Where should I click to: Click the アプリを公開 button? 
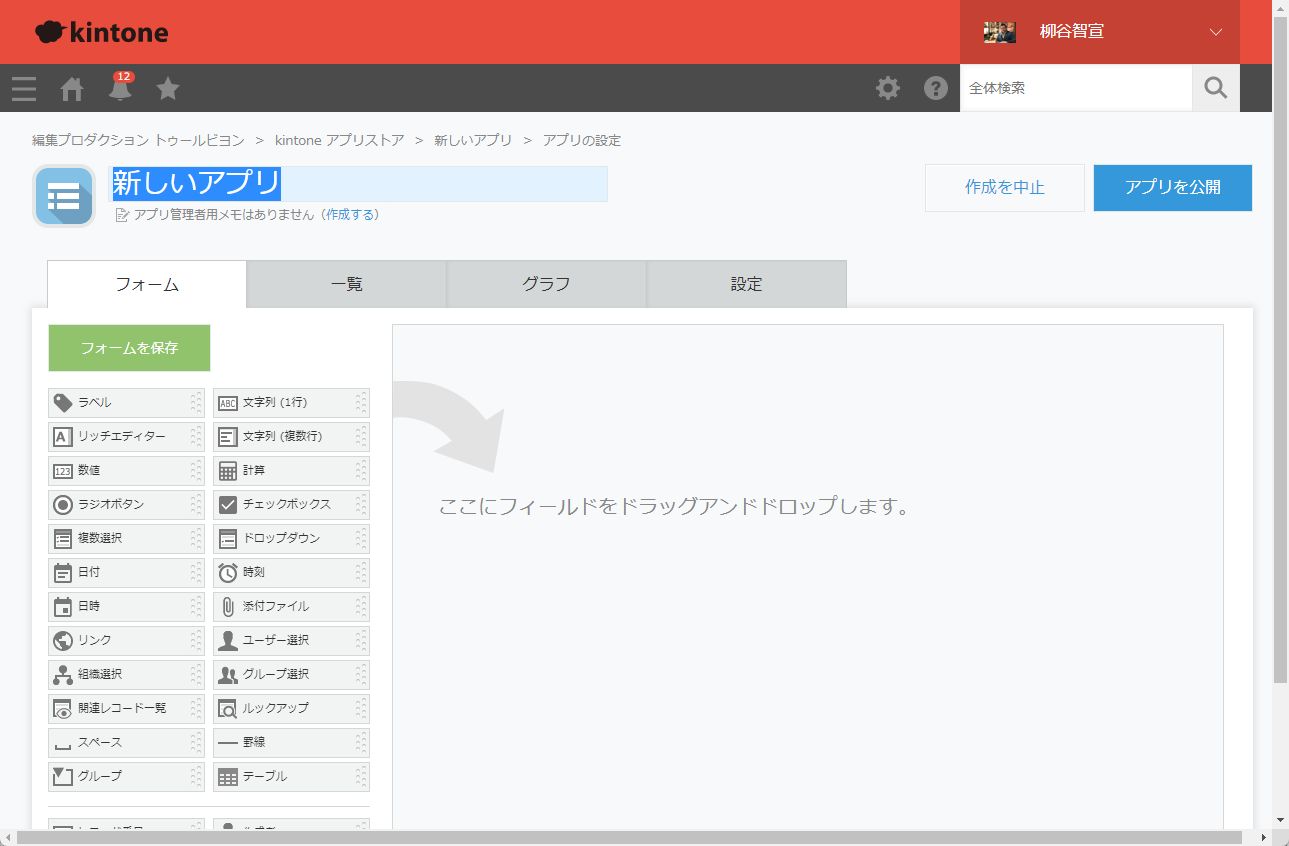coord(1173,188)
